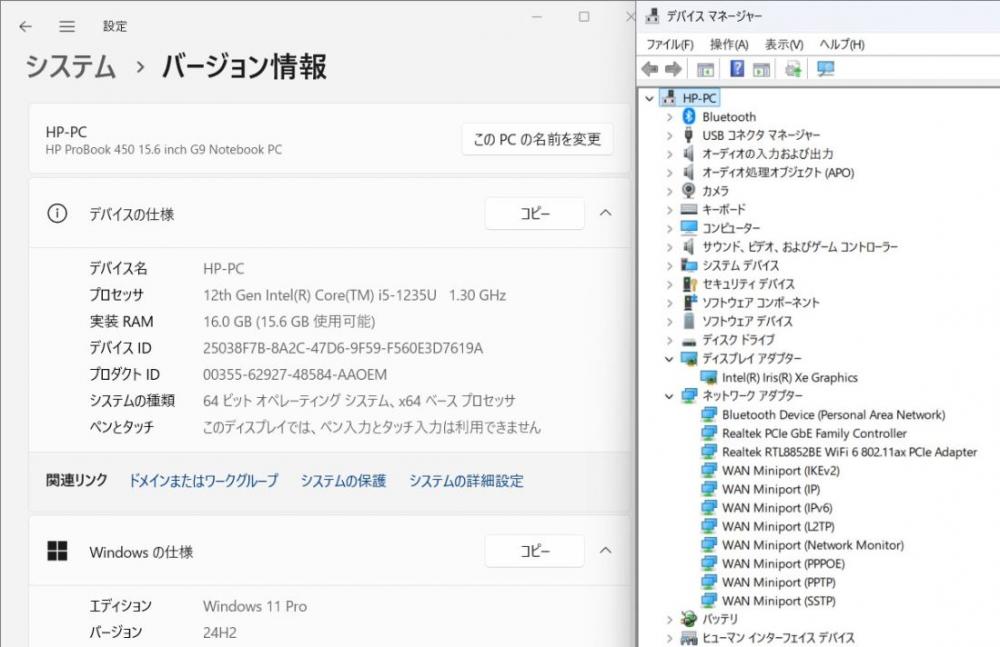Screen dimensions: 1000x647
Task: Expand the Bluetooth tree node
Action: click(669, 117)
